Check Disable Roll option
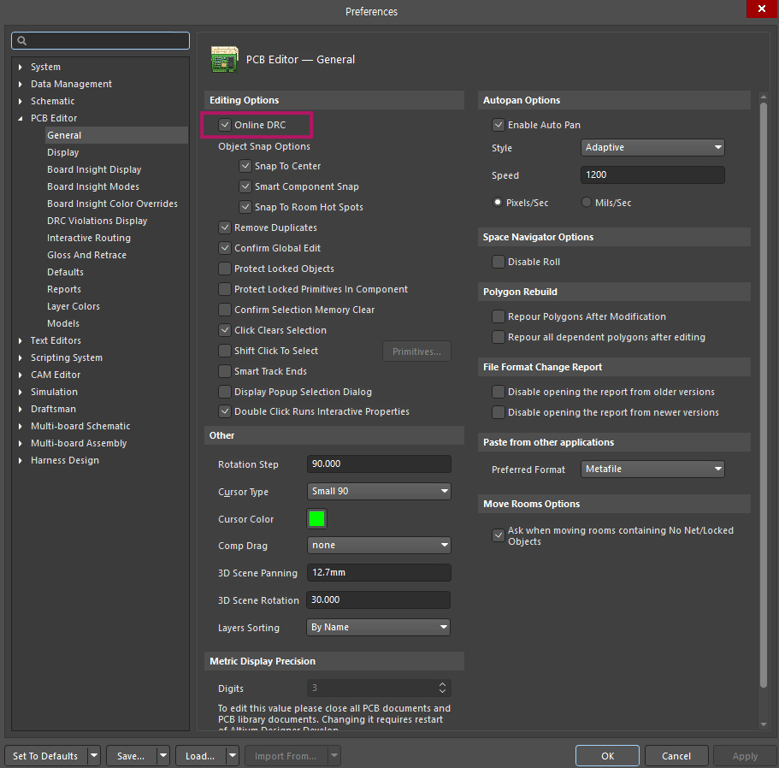Image resolution: width=779 pixels, height=768 pixels. click(498, 262)
